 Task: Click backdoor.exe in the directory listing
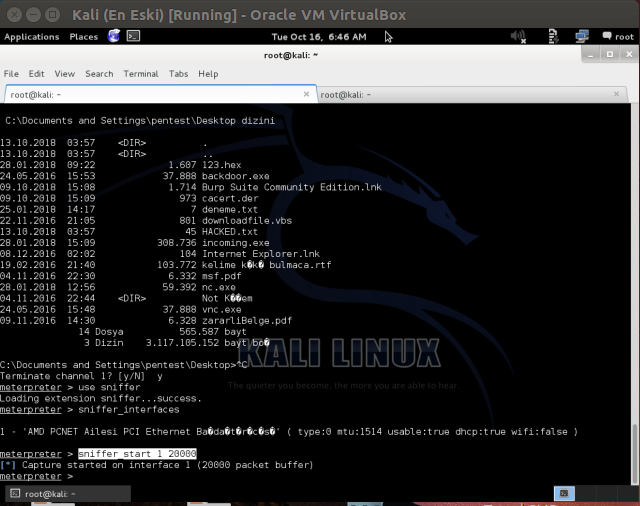[236, 176]
